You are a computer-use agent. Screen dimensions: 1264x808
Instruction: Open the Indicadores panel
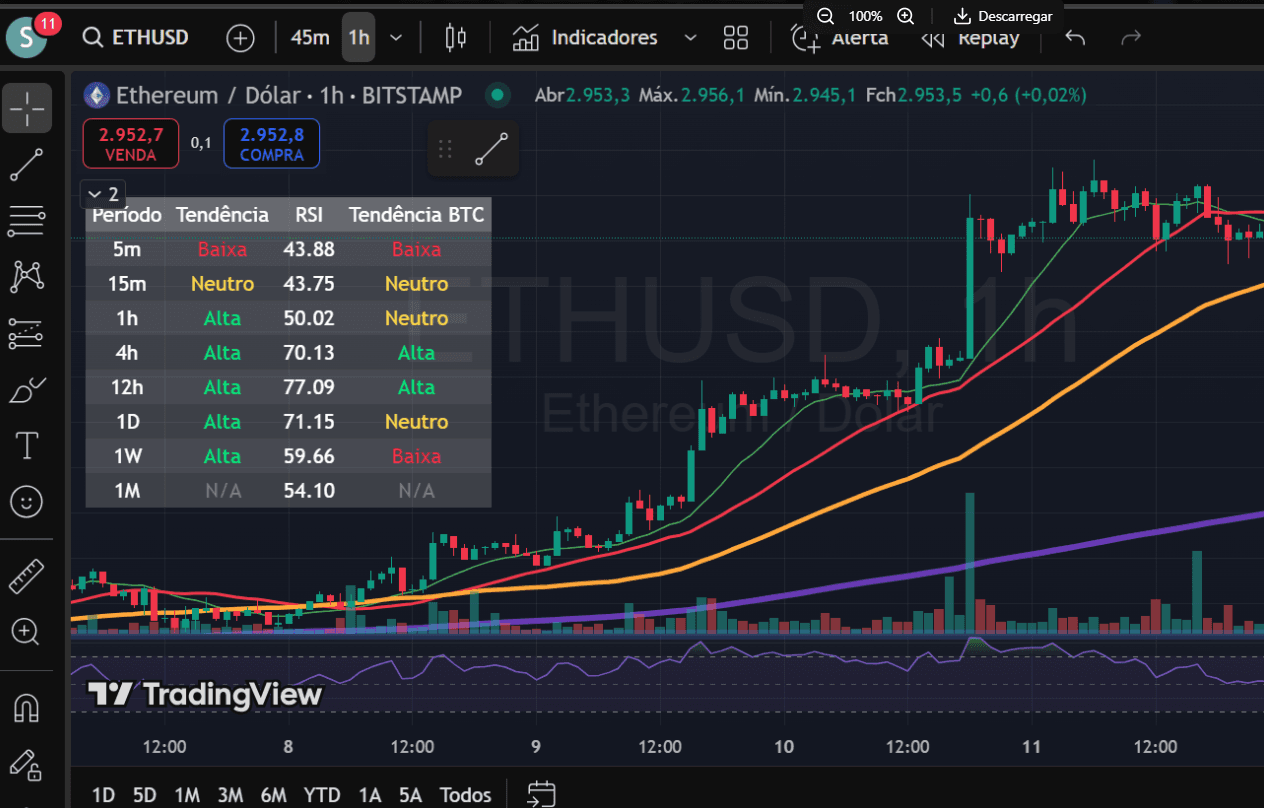tap(585, 38)
